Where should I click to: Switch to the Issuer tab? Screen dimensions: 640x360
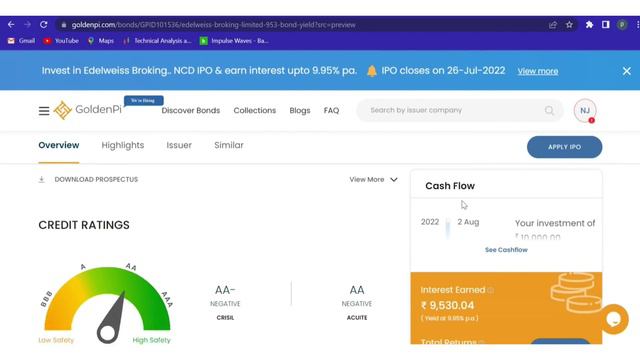point(179,145)
